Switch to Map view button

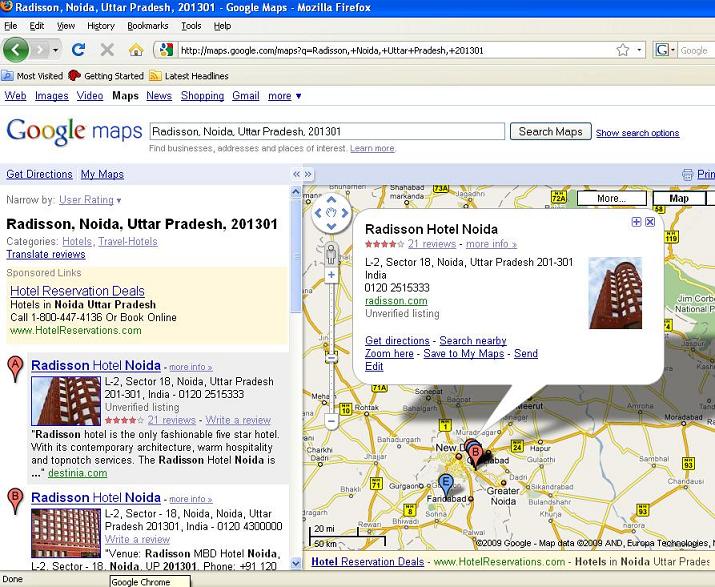679,198
